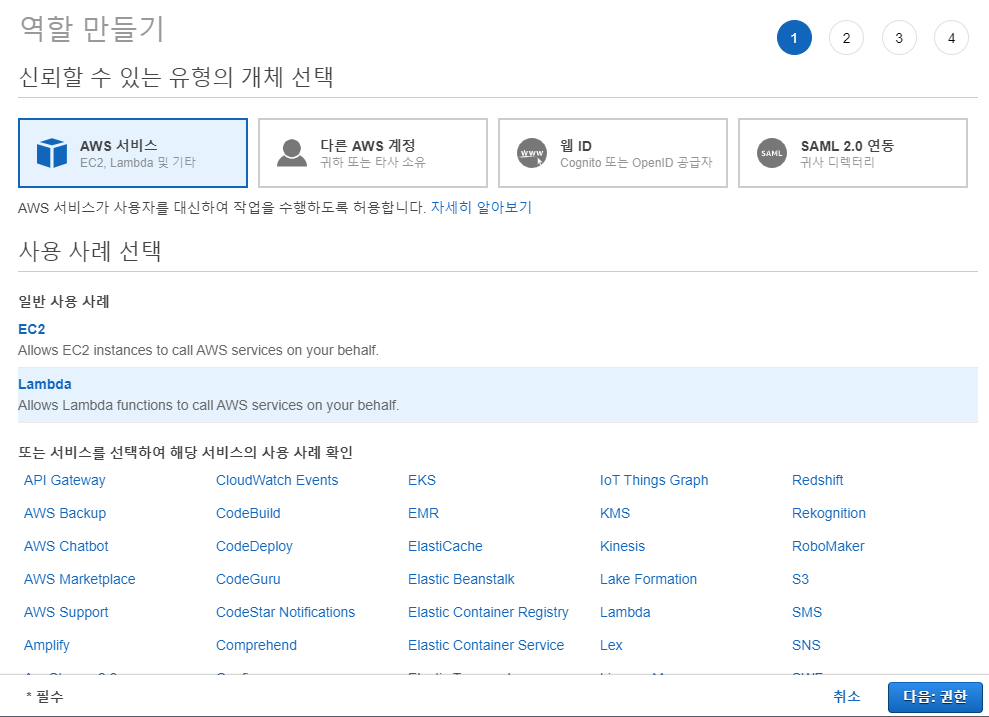Click the 일반 사용 사례 label

pyautogui.click(x=64, y=301)
